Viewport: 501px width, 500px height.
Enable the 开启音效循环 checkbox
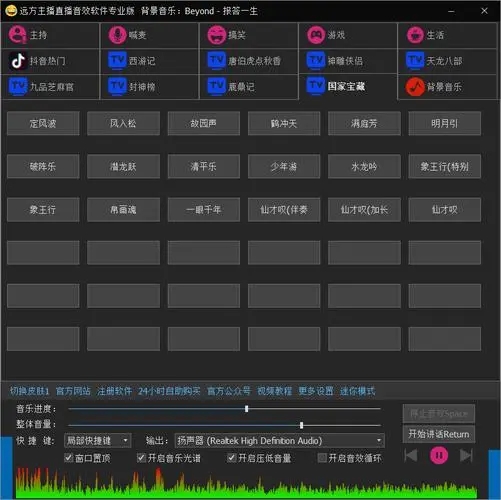pos(322,458)
